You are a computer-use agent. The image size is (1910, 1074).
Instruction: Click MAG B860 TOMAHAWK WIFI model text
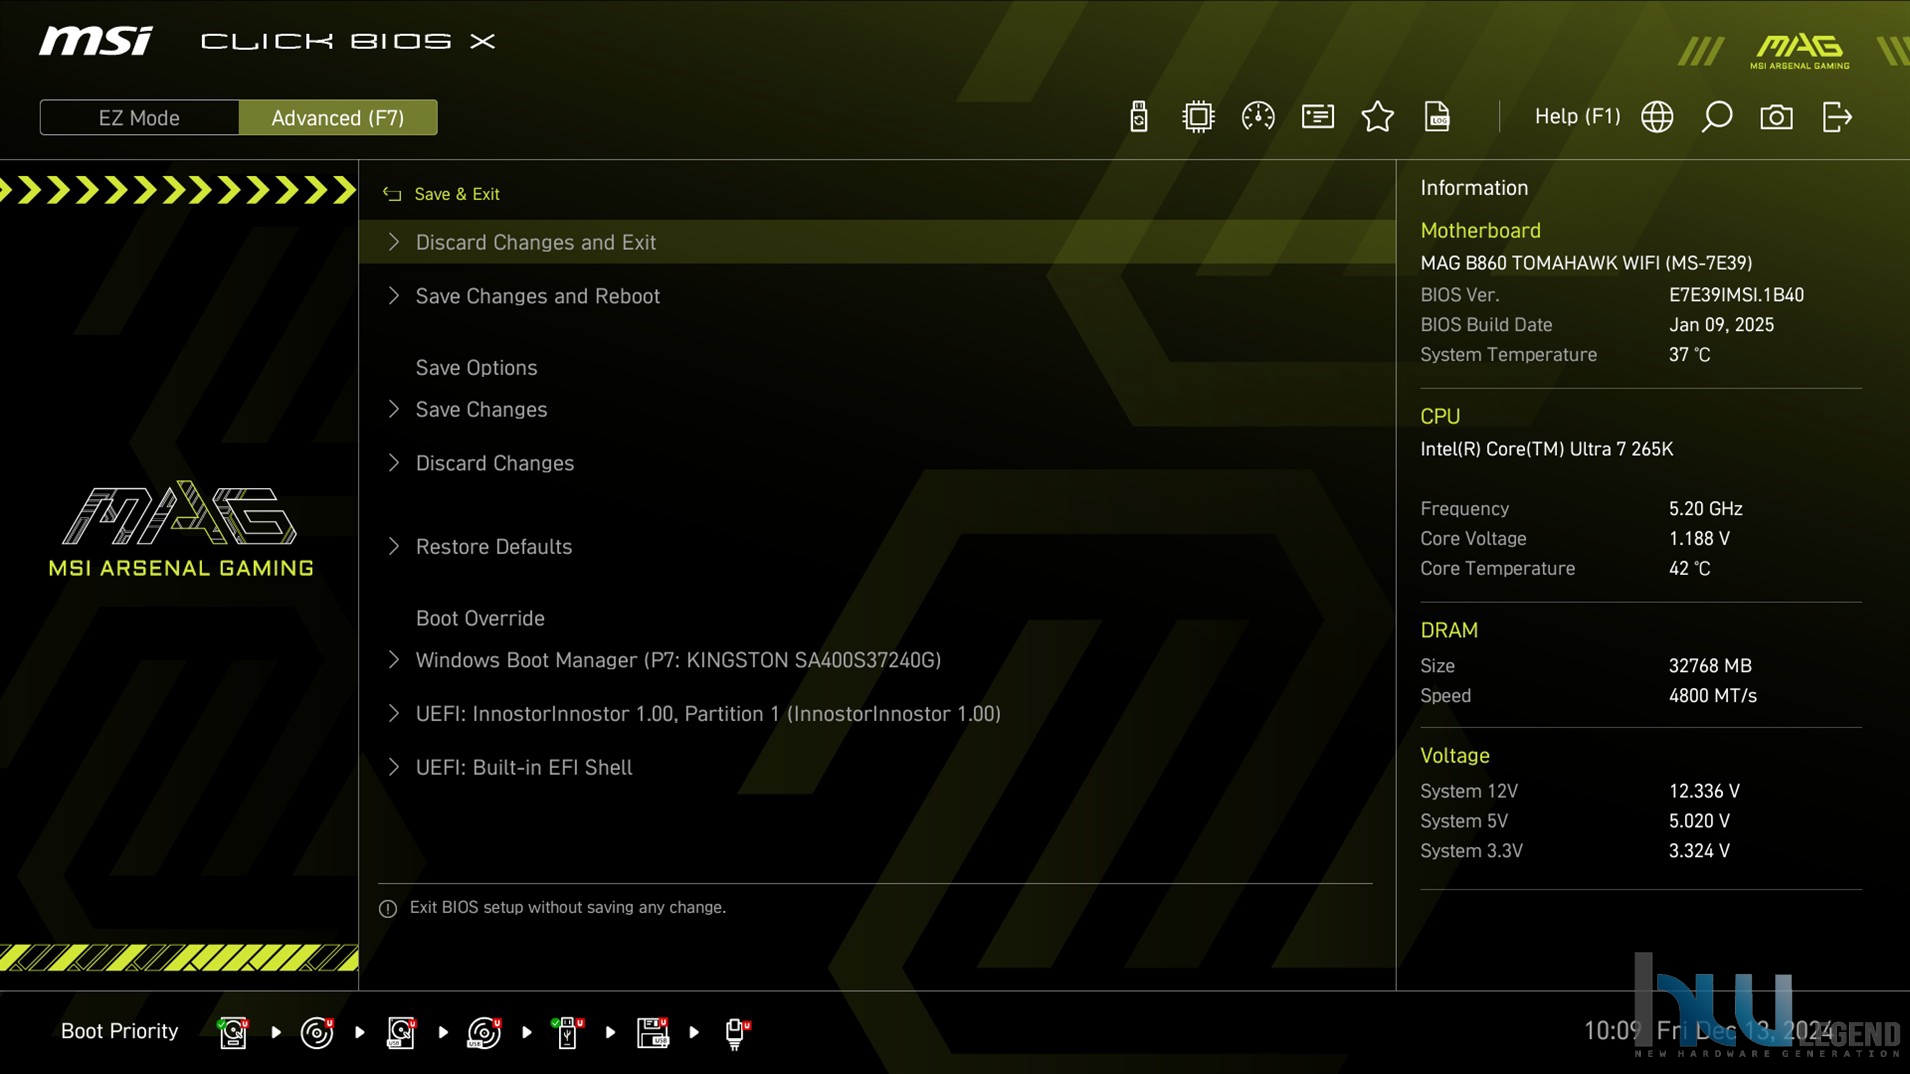point(1586,263)
